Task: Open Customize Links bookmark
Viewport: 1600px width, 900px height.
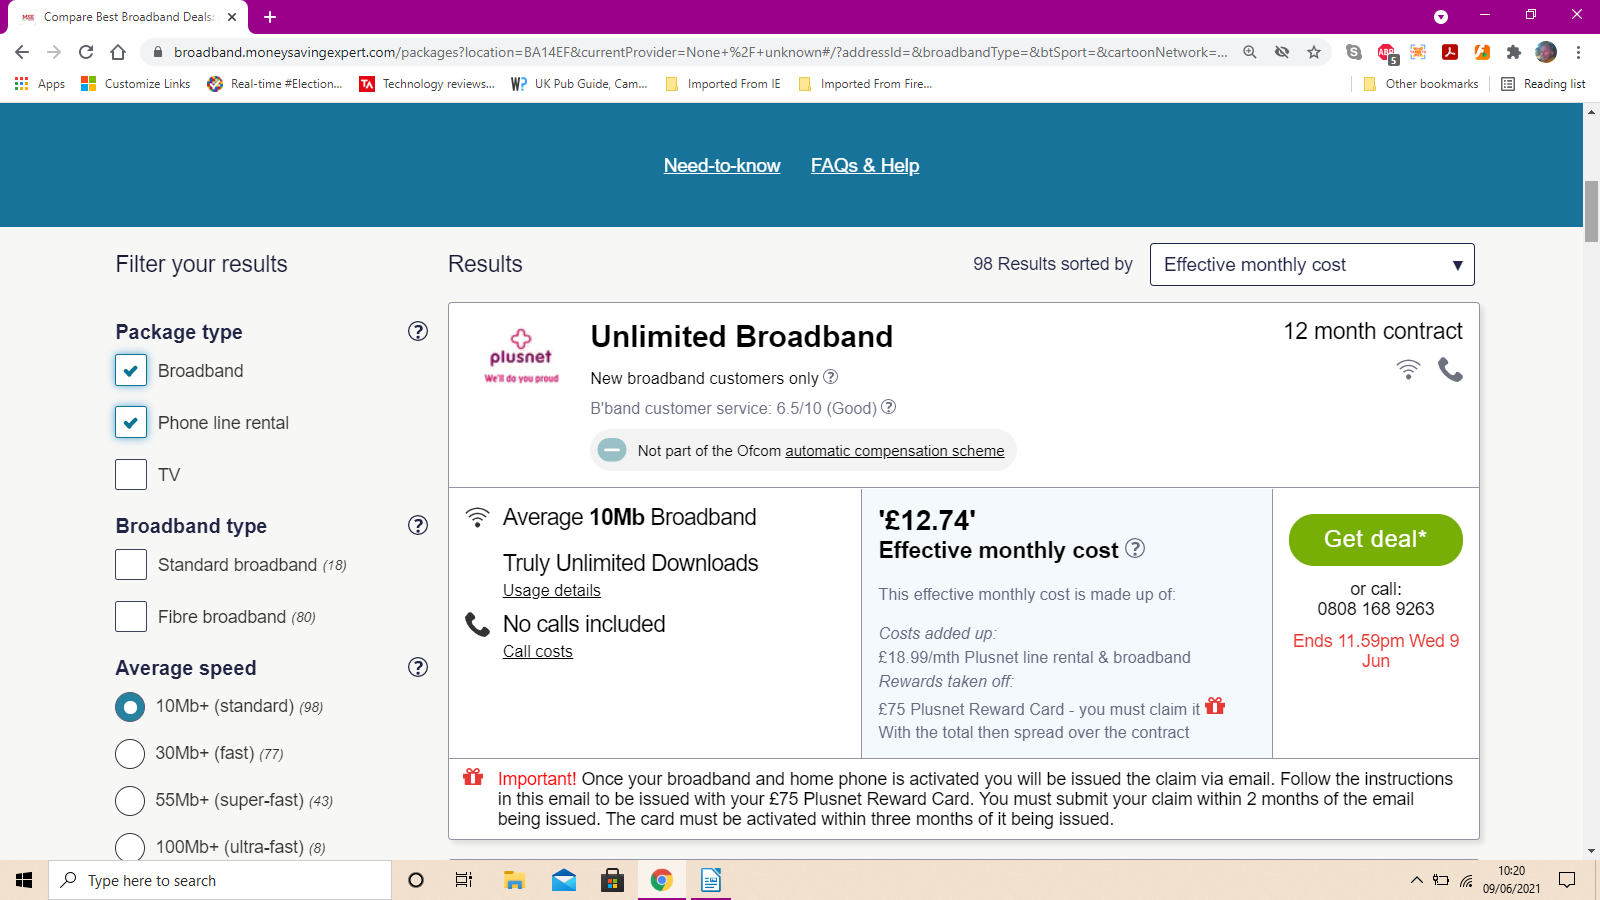Action: [x=136, y=84]
